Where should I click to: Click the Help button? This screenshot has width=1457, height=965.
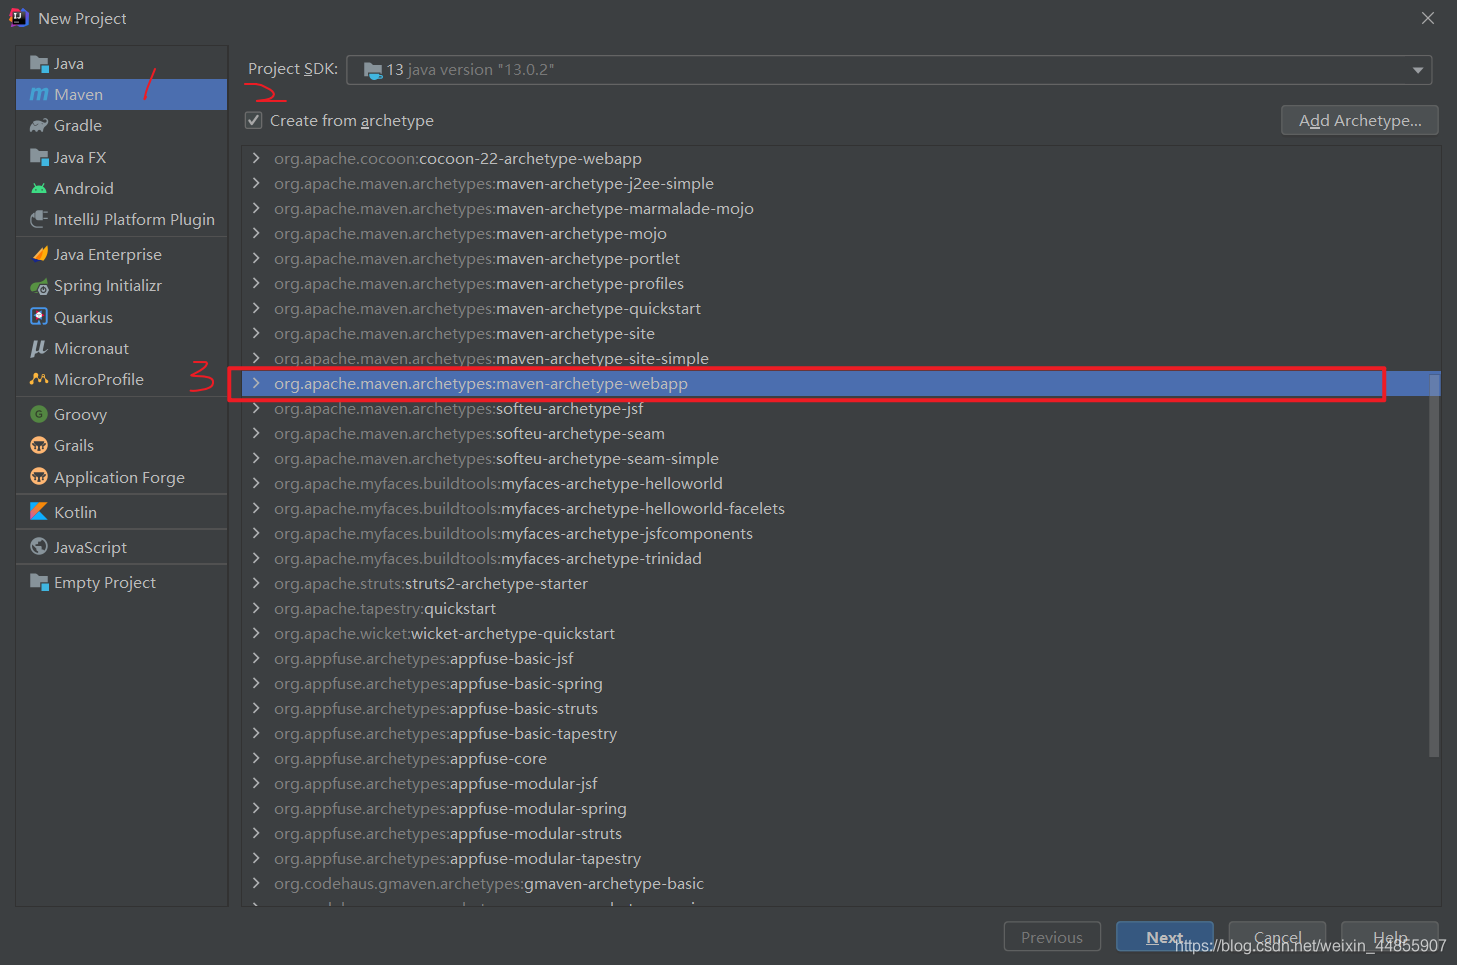1390,937
